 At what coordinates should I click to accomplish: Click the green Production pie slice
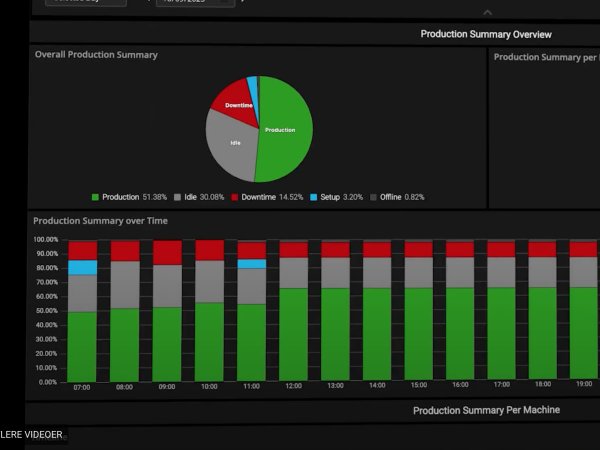click(x=285, y=125)
